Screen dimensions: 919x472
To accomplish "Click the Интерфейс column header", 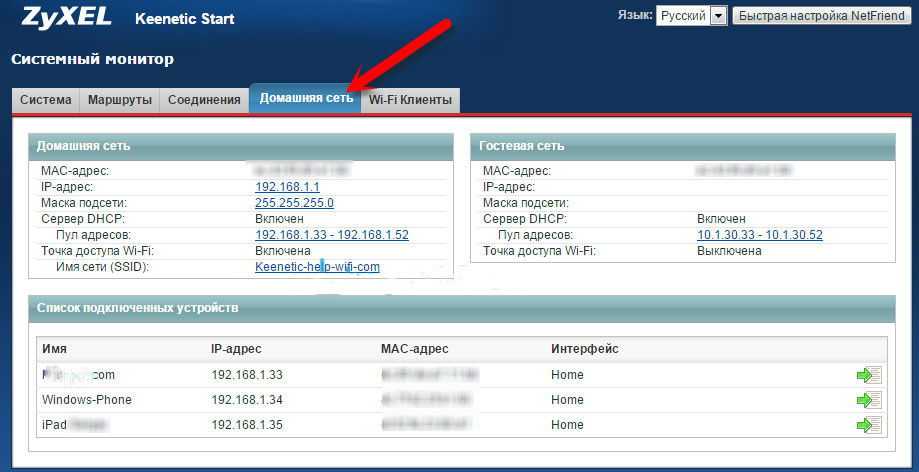I will tap(584, 349).
